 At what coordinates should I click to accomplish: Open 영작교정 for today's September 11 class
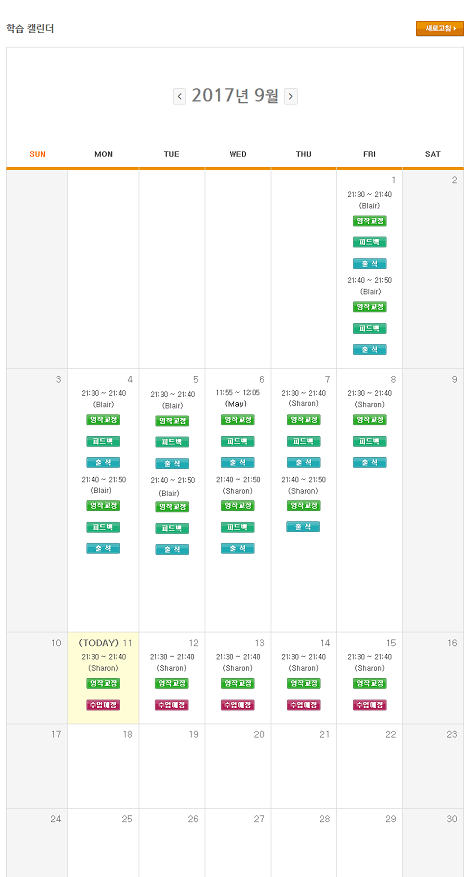point(103,683)
